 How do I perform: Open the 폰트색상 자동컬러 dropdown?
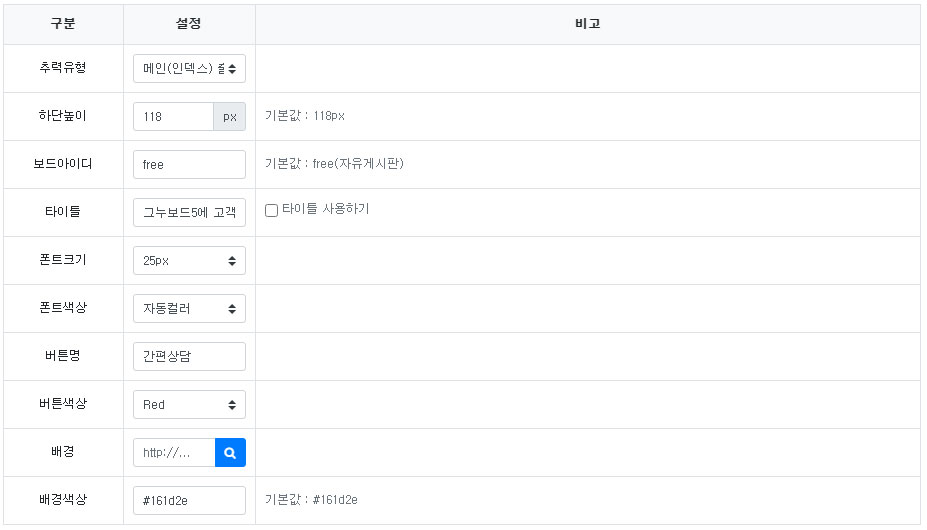(189, 309)
